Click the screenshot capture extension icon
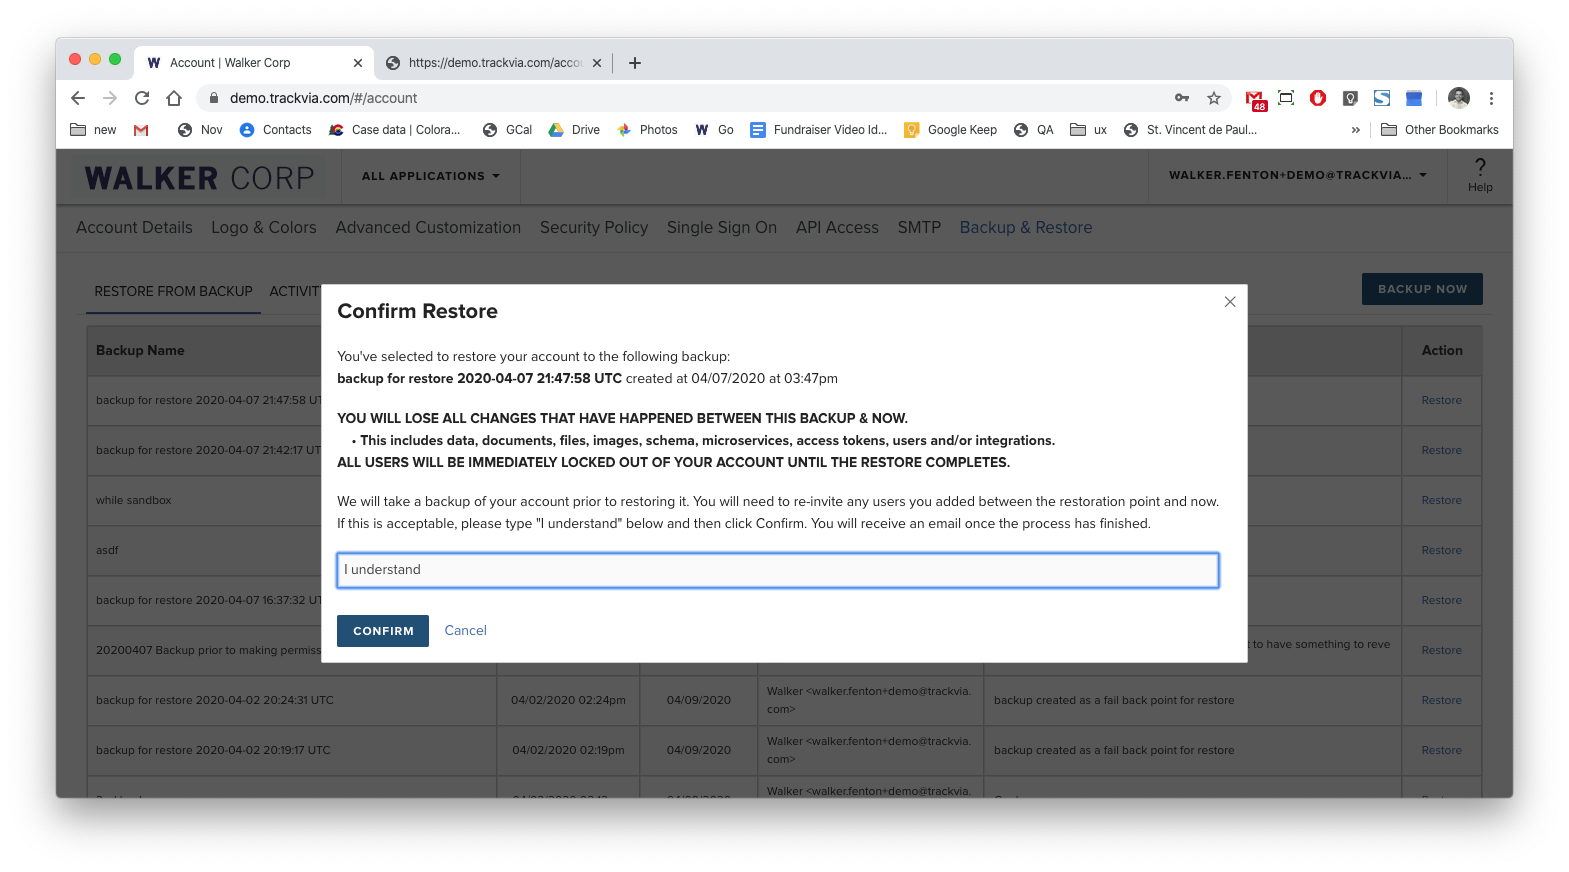This screenshot has width=1569, height=872. [1286, 98]
